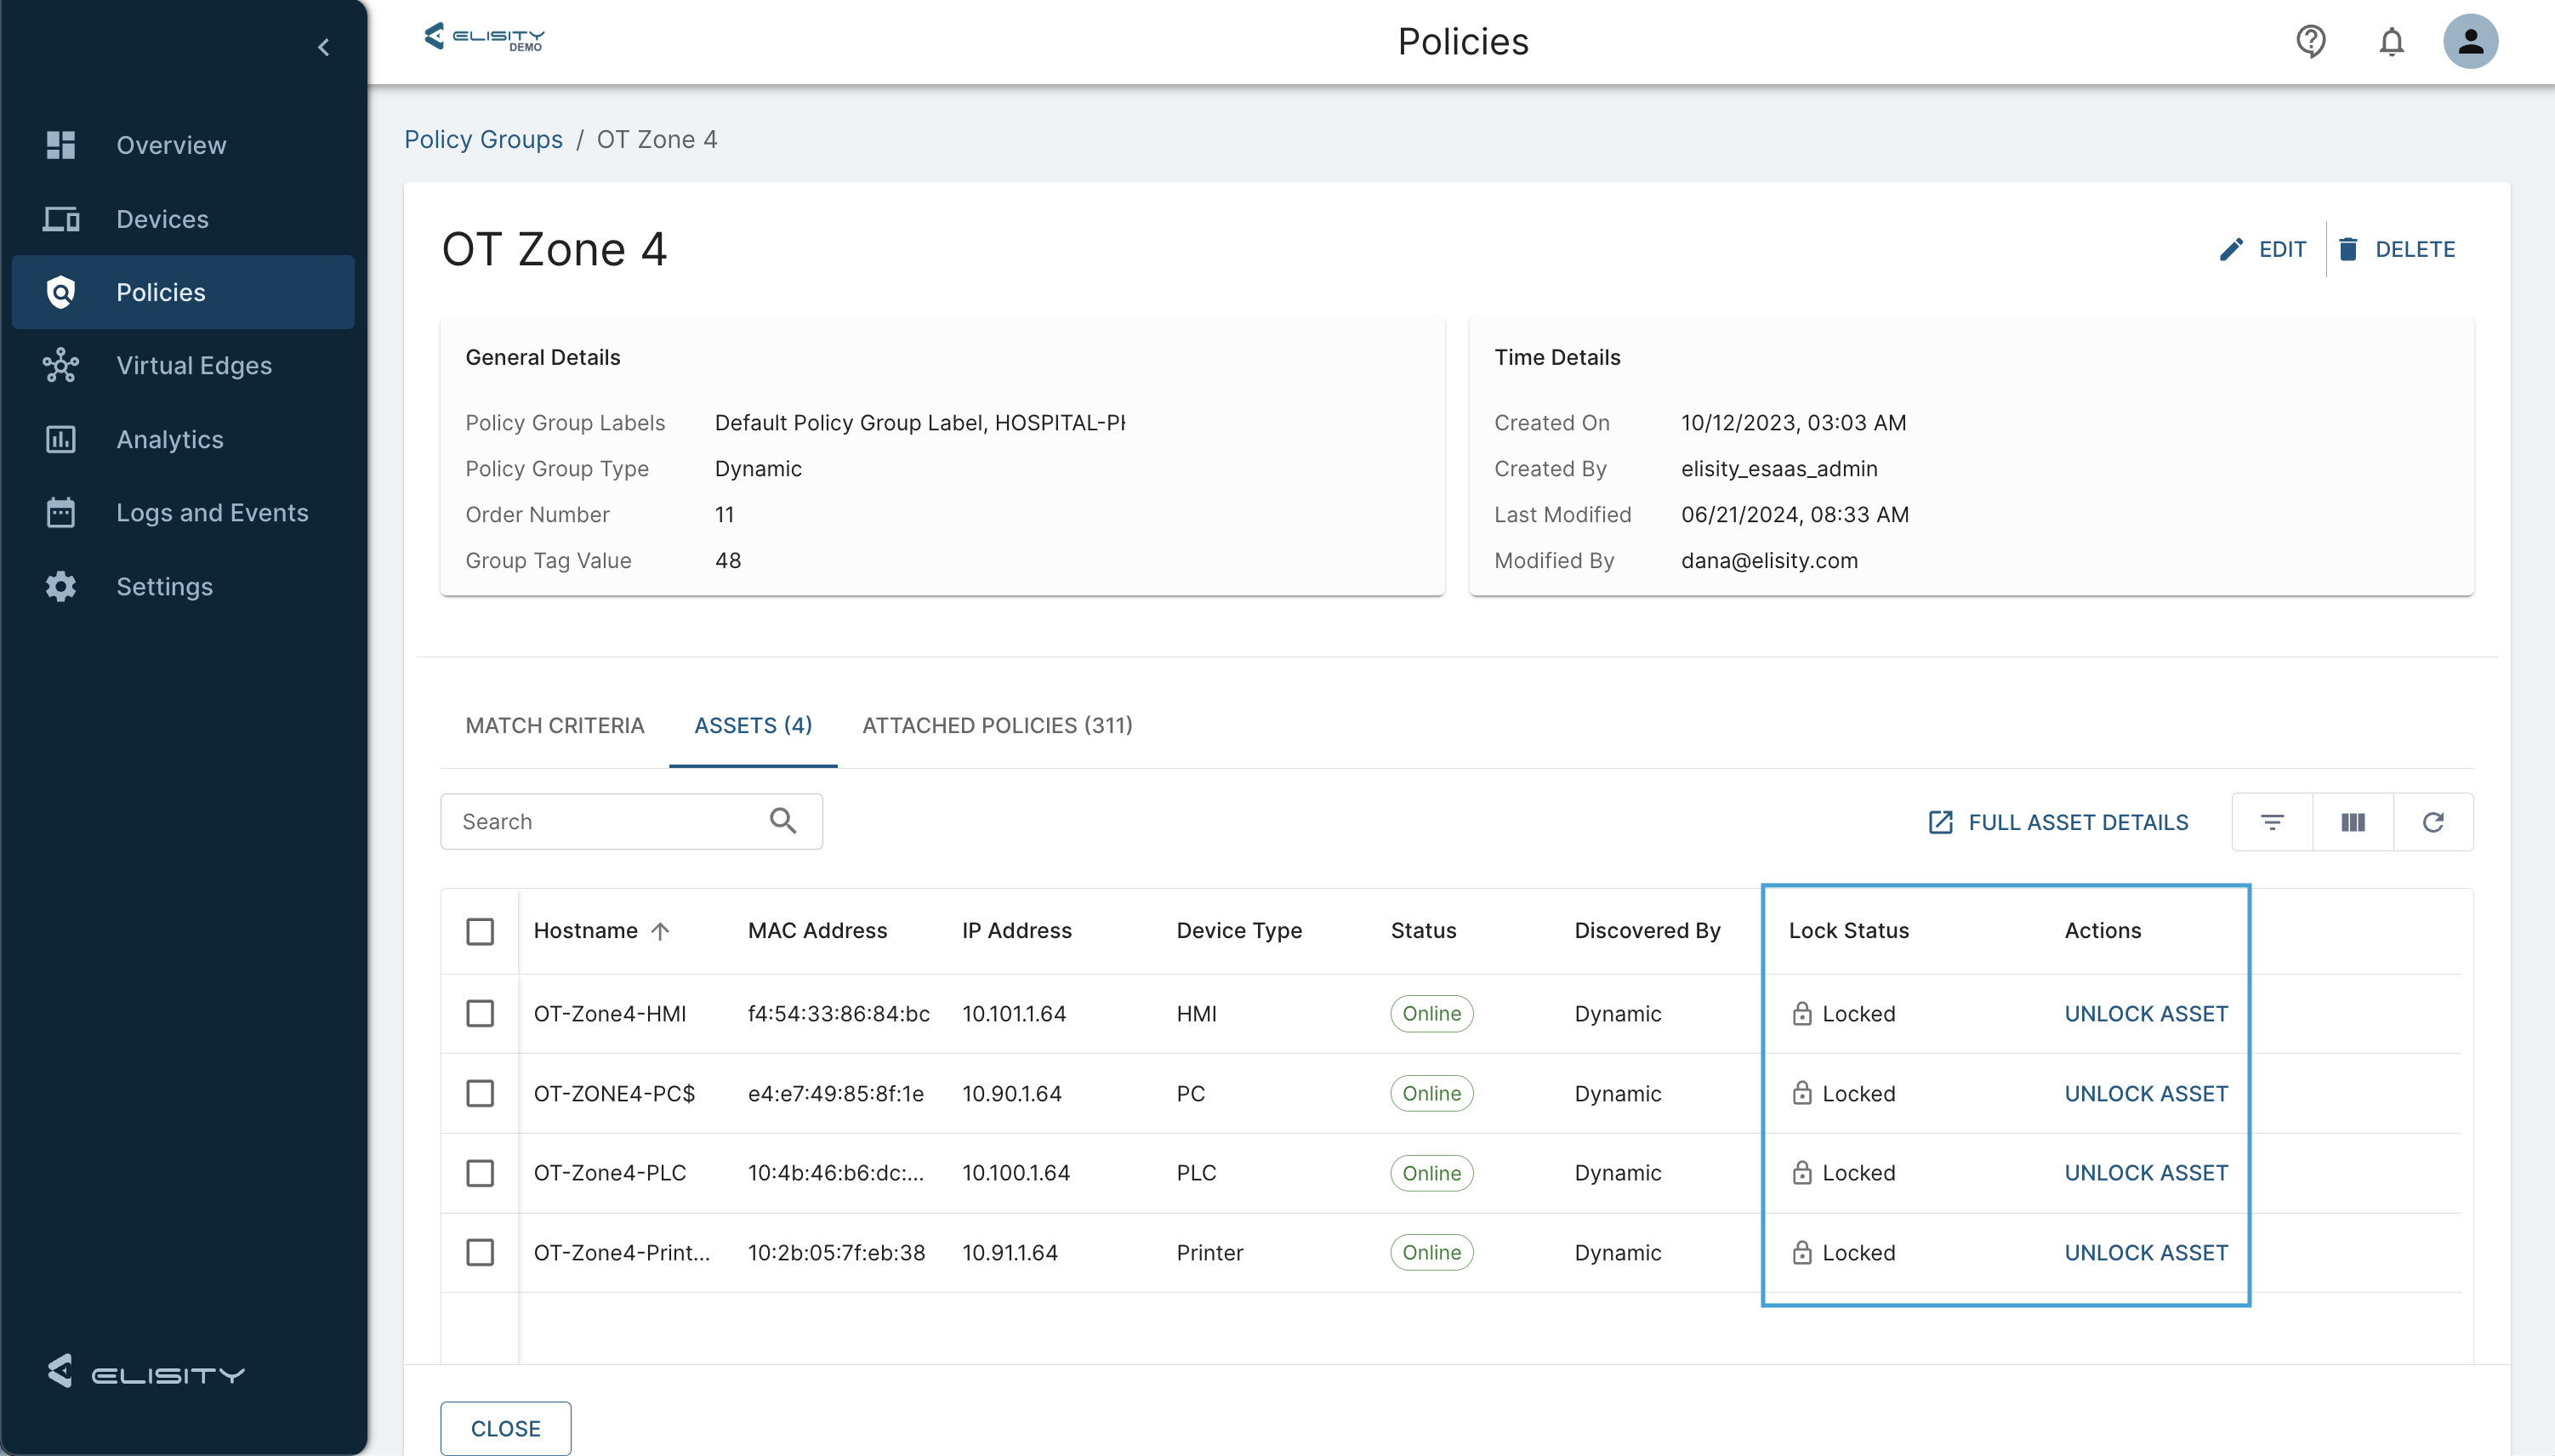Click lock icon for OT-Zone4-HMI

(x=1802, y=1013)
